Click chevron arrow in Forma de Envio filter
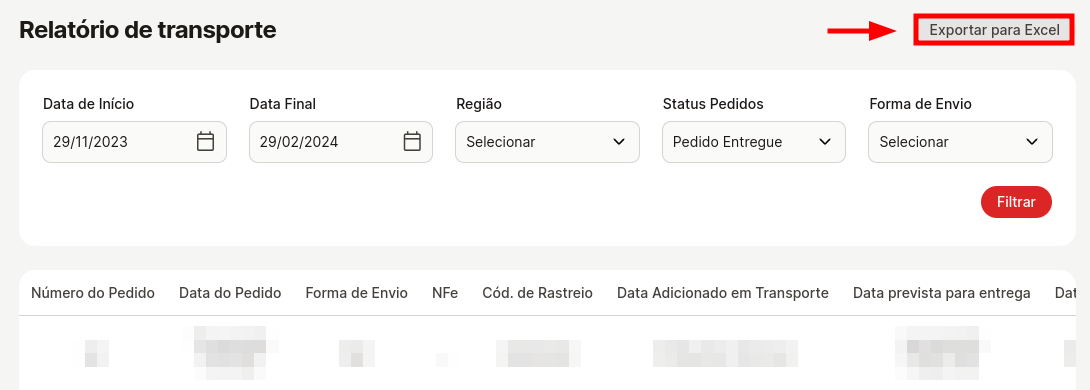The image size is (1090, 390). 1032,142
